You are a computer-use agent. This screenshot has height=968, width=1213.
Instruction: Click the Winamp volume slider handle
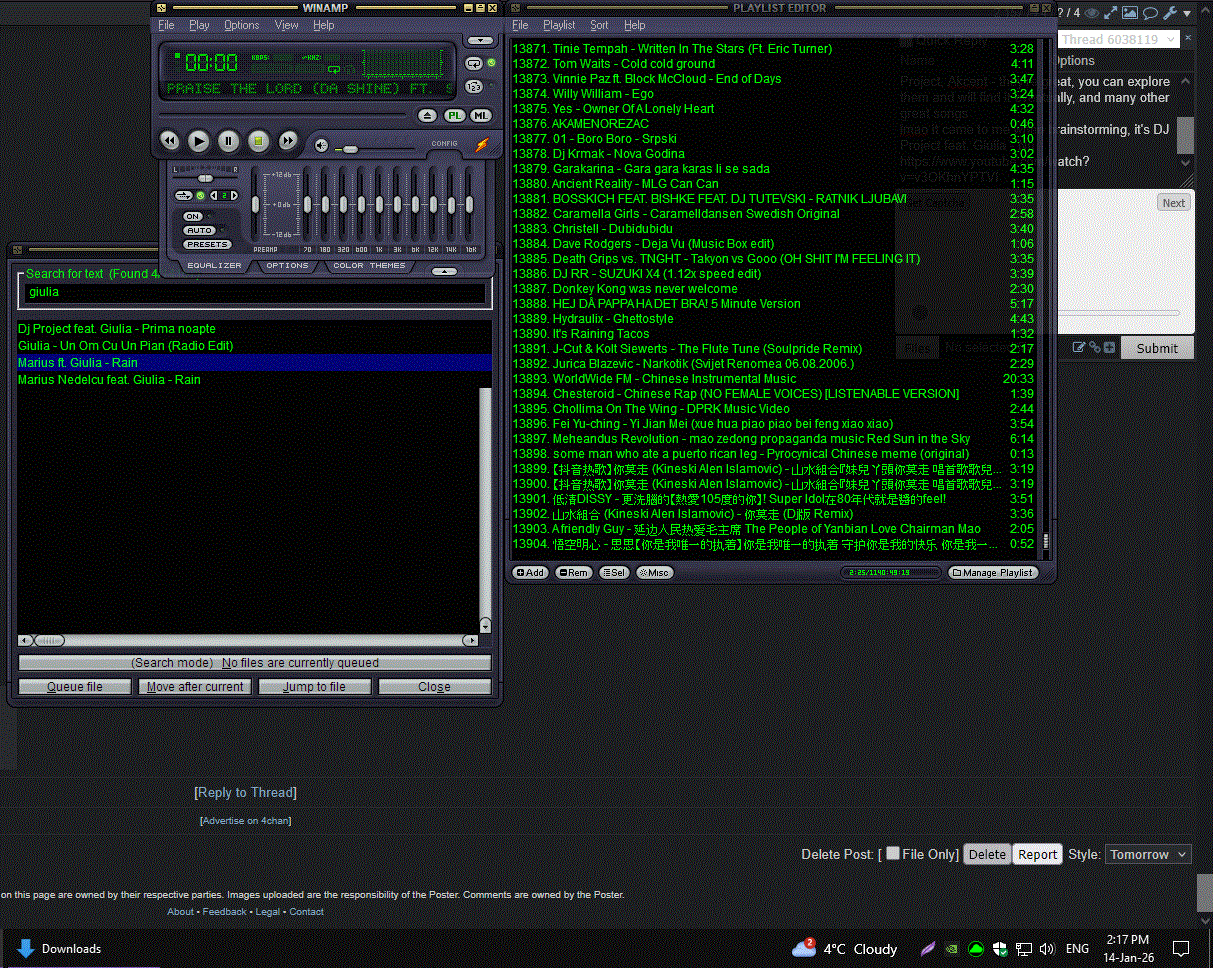pyautogui.click(x=350, y=149)
